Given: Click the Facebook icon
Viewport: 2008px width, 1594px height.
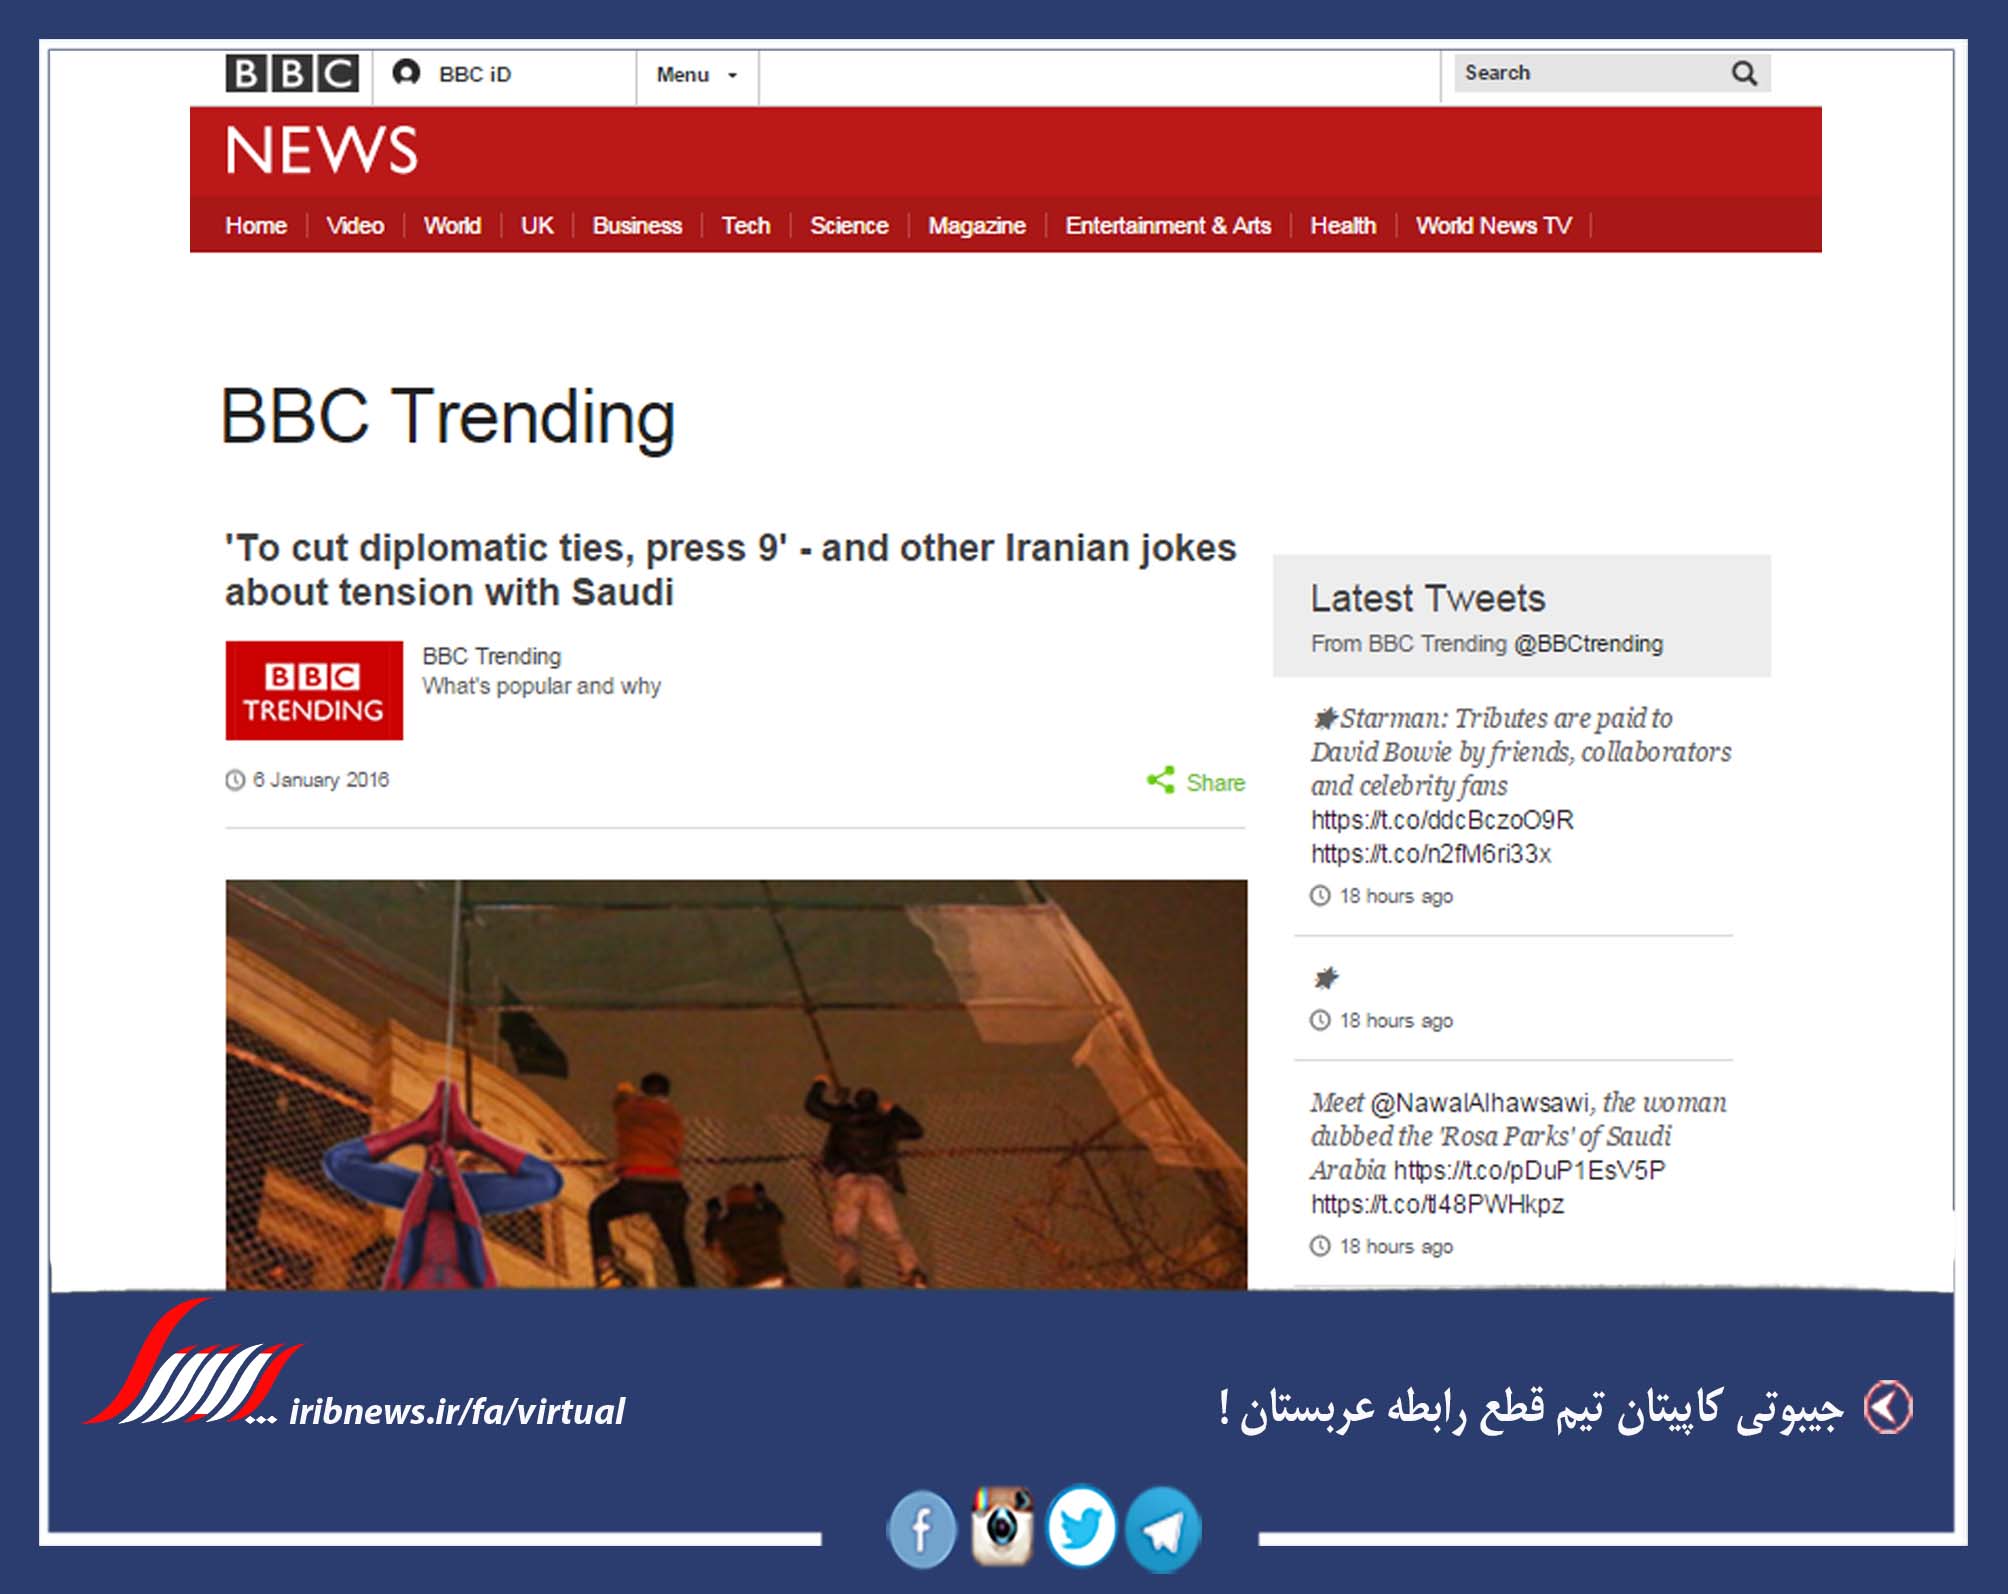Looking at the screenshot, I should coord(921,1529).
